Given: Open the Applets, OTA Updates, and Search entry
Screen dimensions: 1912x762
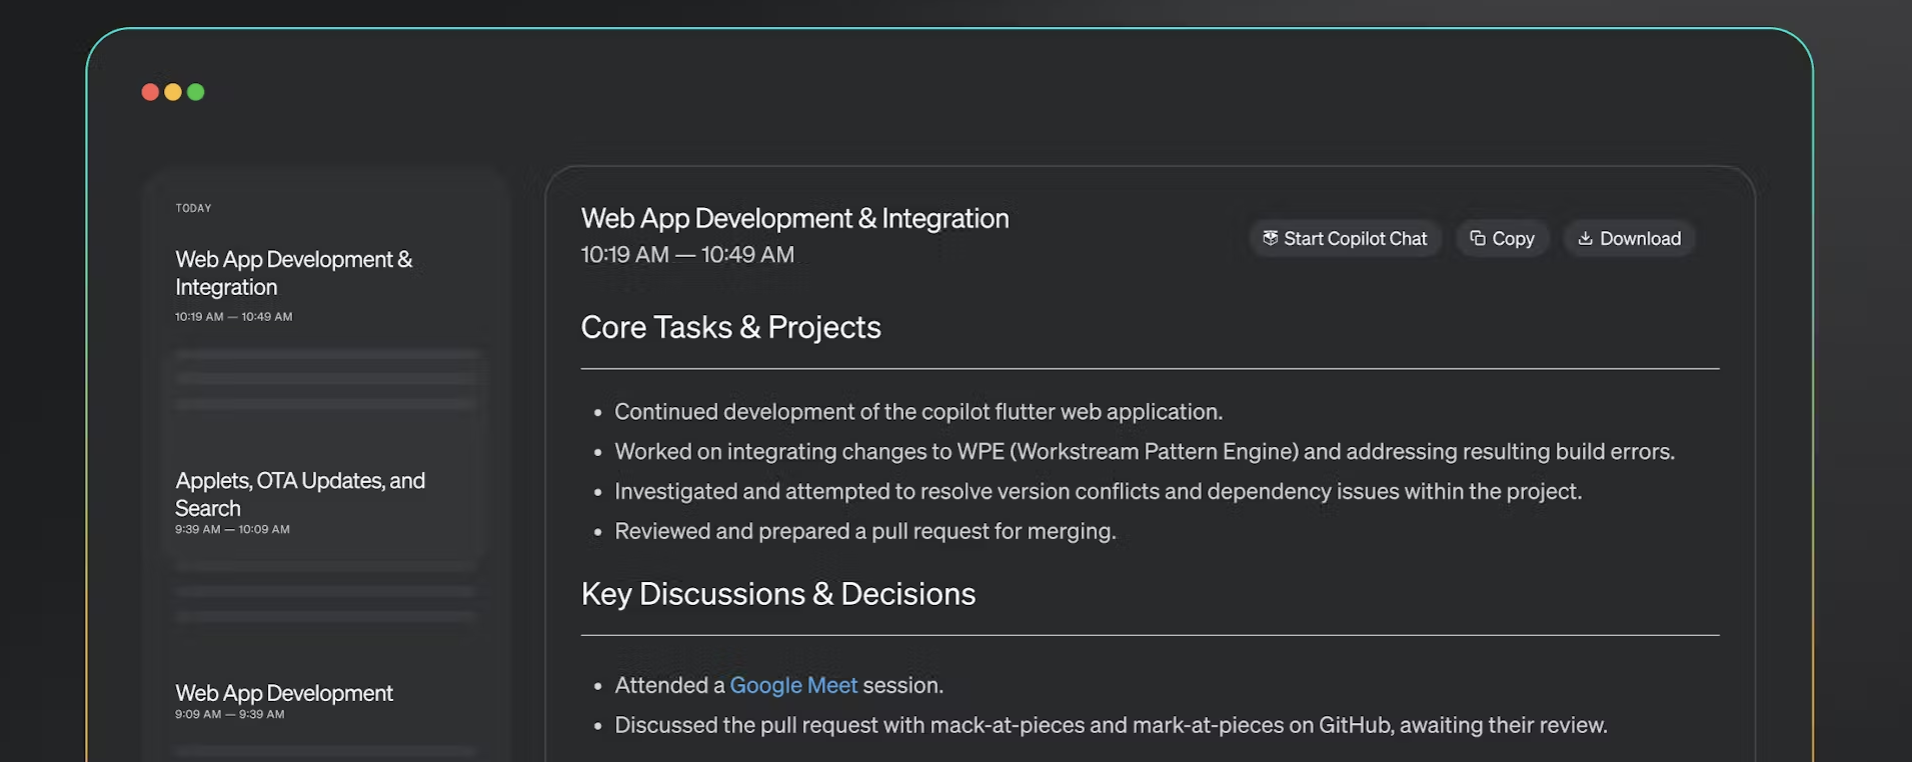Looking at the screenshot, I should point(300,494).
